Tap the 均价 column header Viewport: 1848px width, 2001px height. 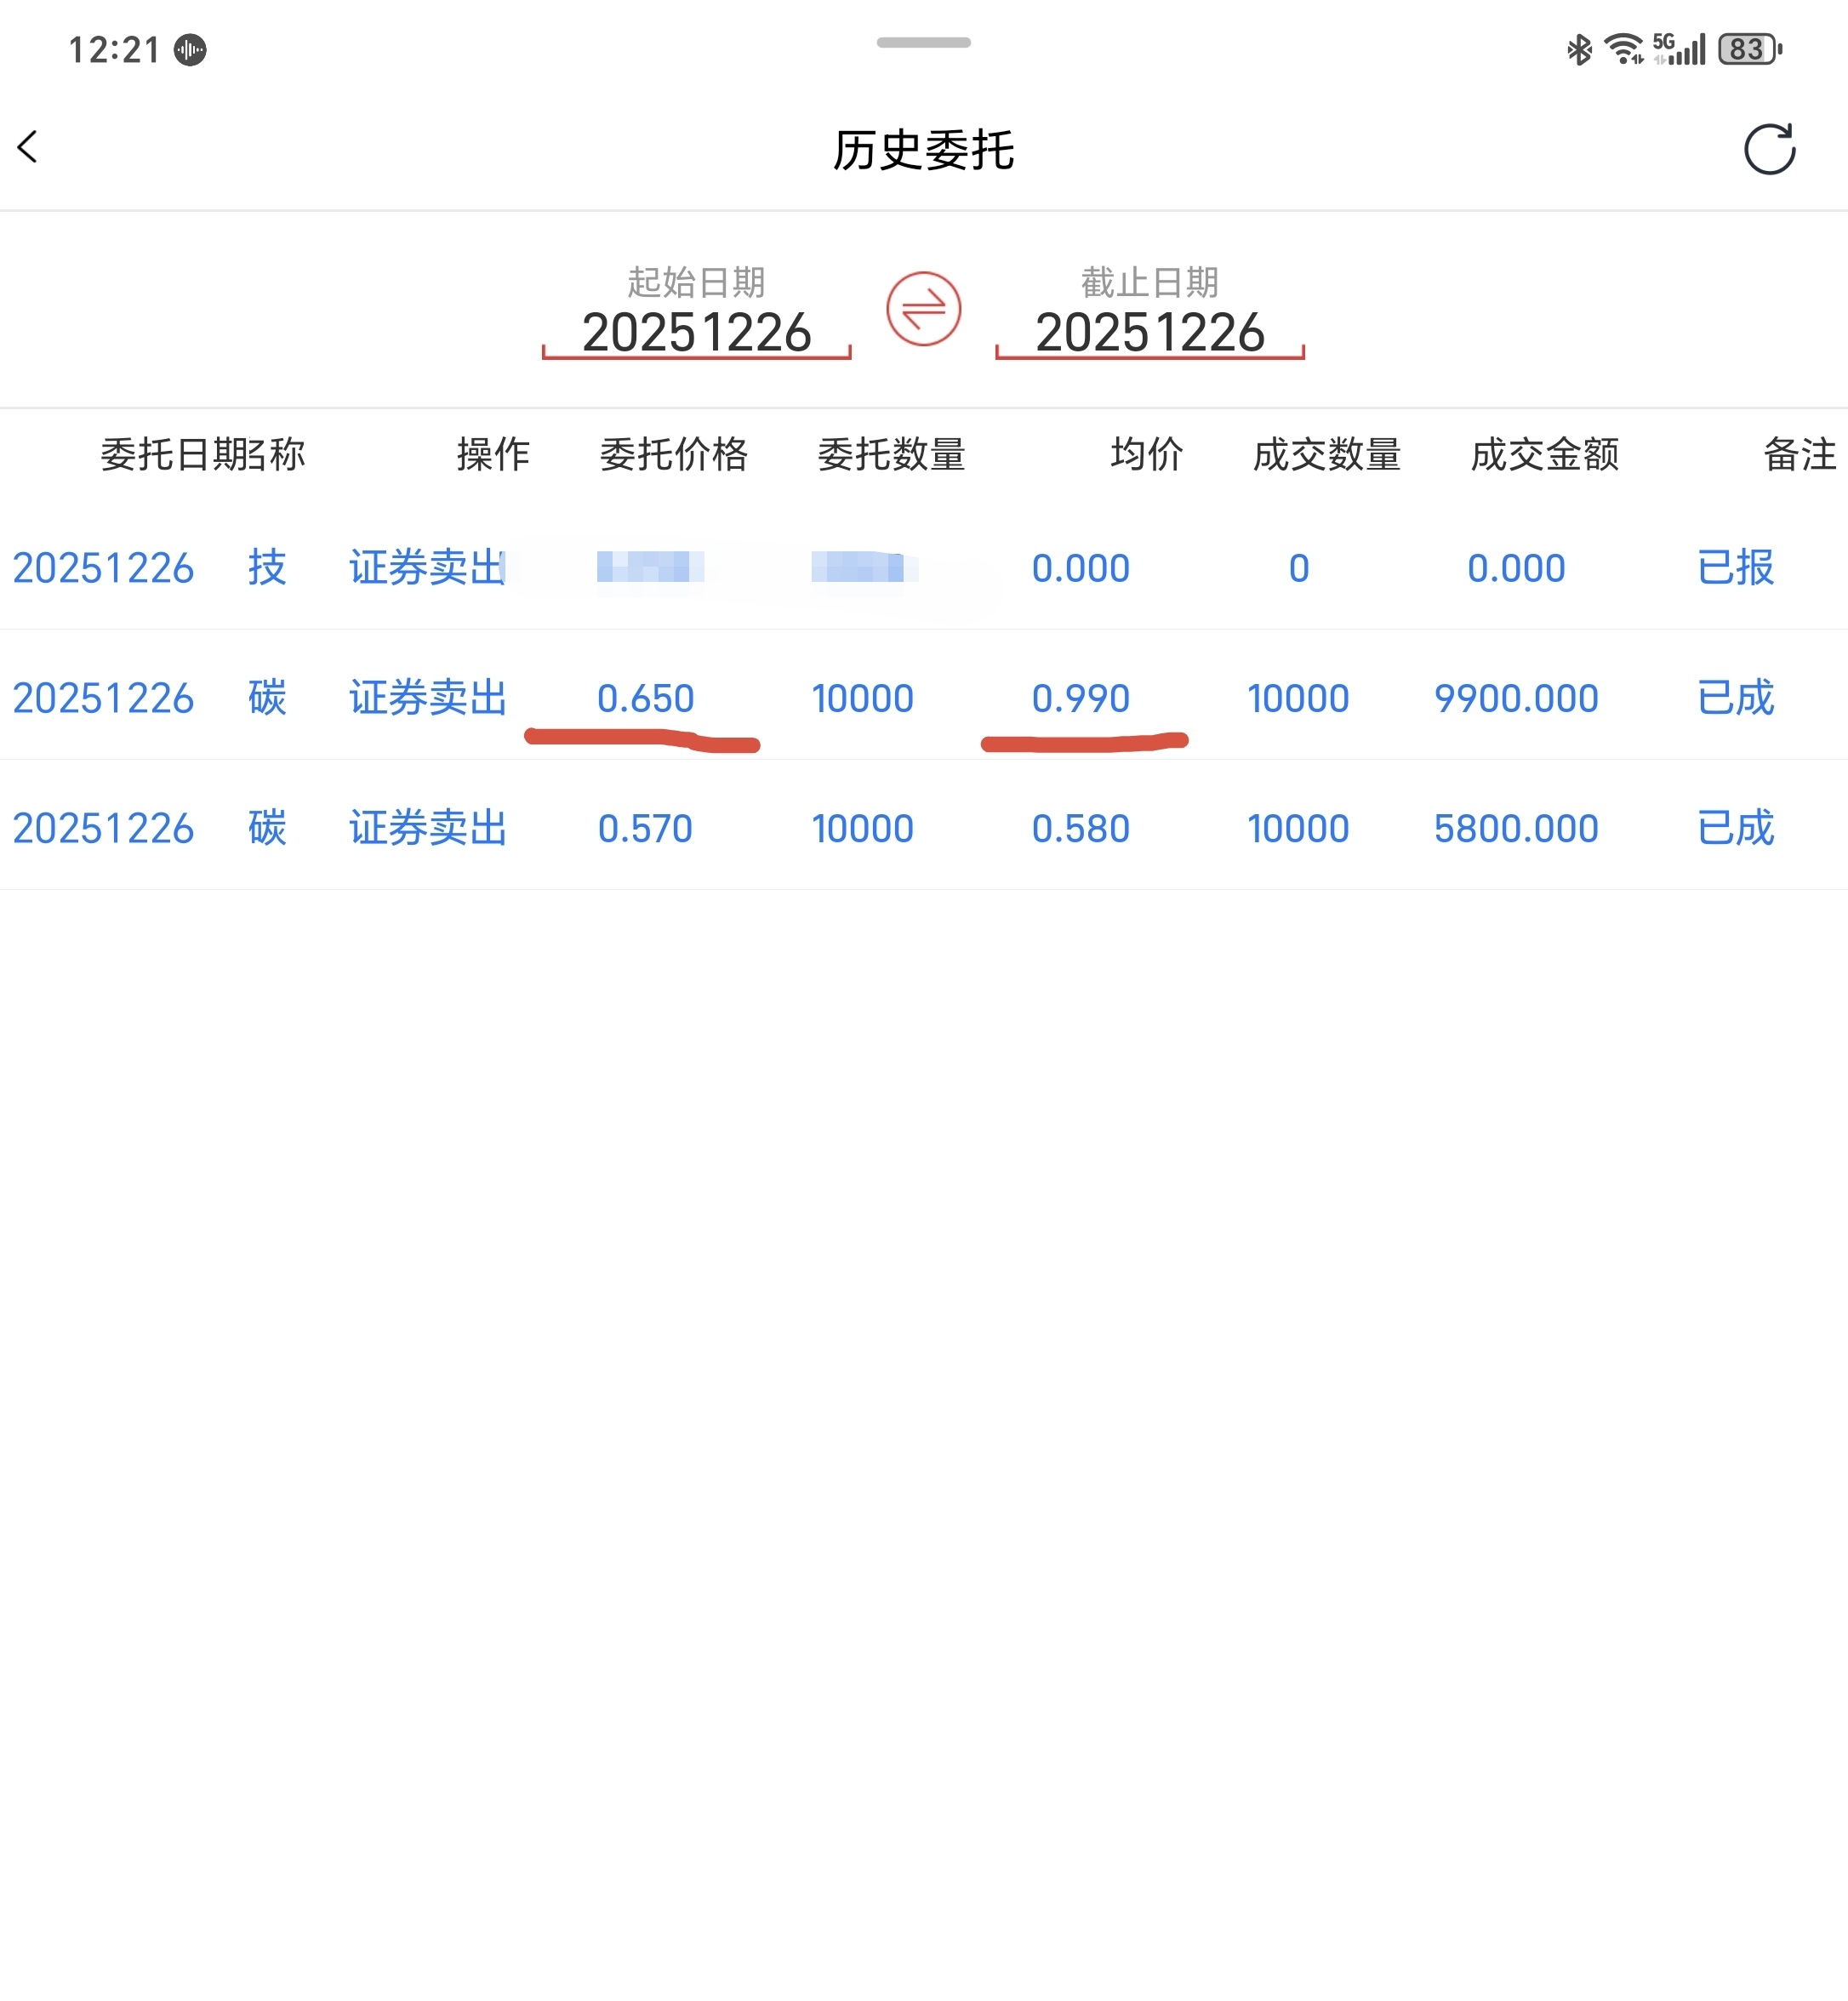pos(1146,455)
